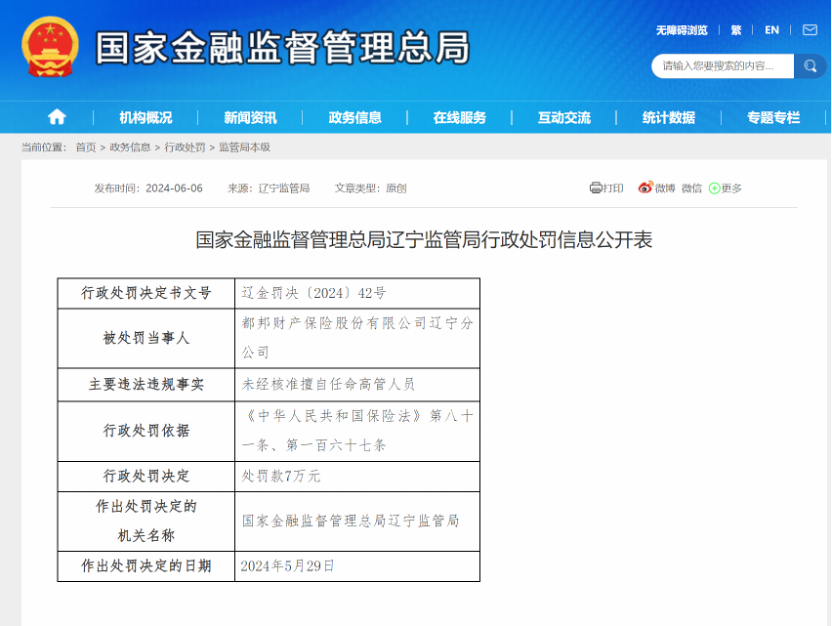Click the row label 行政处罚决定
Viewport: 832px width, 626px height.
click(x=146, y=476)
